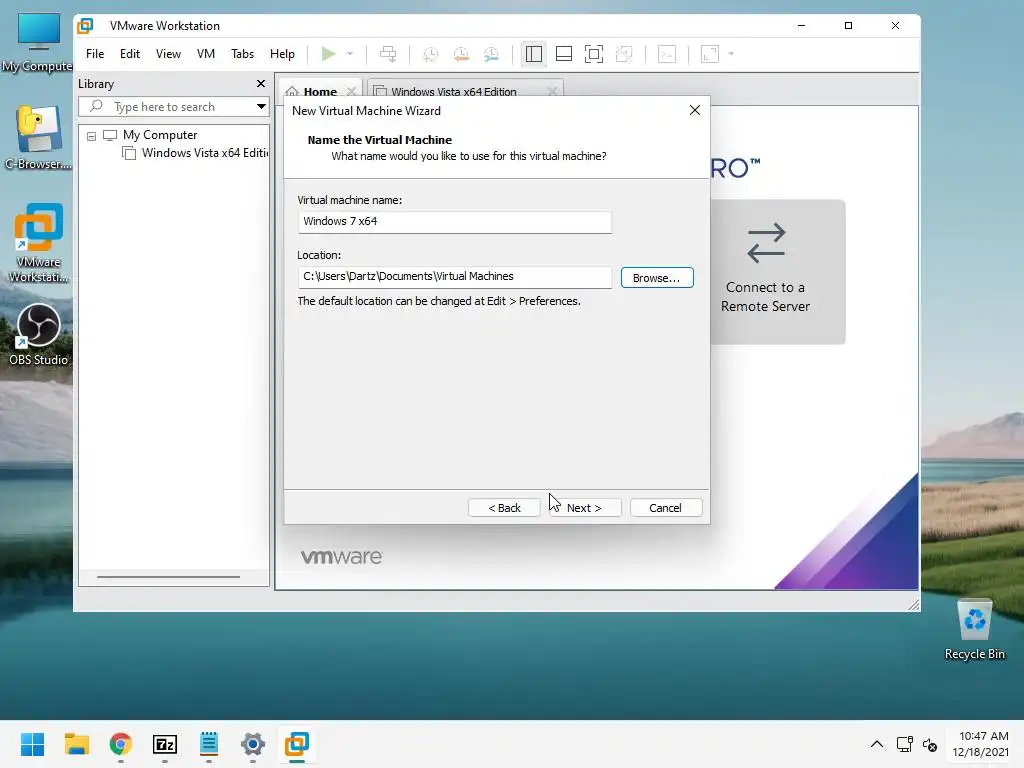Toggle the thumbnail bar view icon
The width and height of the screenshot is (1024, 768).
pos(564,54)
